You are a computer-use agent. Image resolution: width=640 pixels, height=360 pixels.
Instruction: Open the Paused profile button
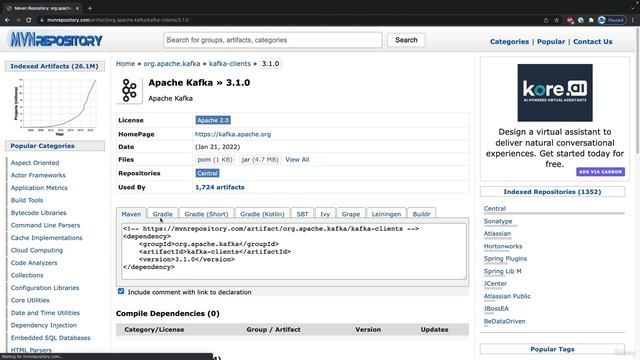(612, 20)
